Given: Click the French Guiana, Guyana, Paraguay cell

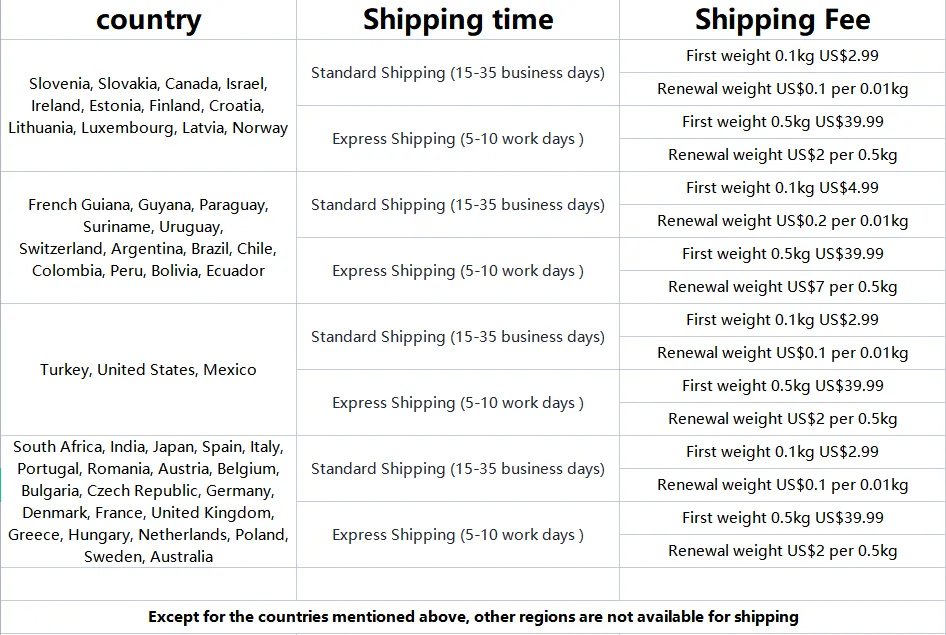Looking at the screenshot, I should (x=148, y=238).
